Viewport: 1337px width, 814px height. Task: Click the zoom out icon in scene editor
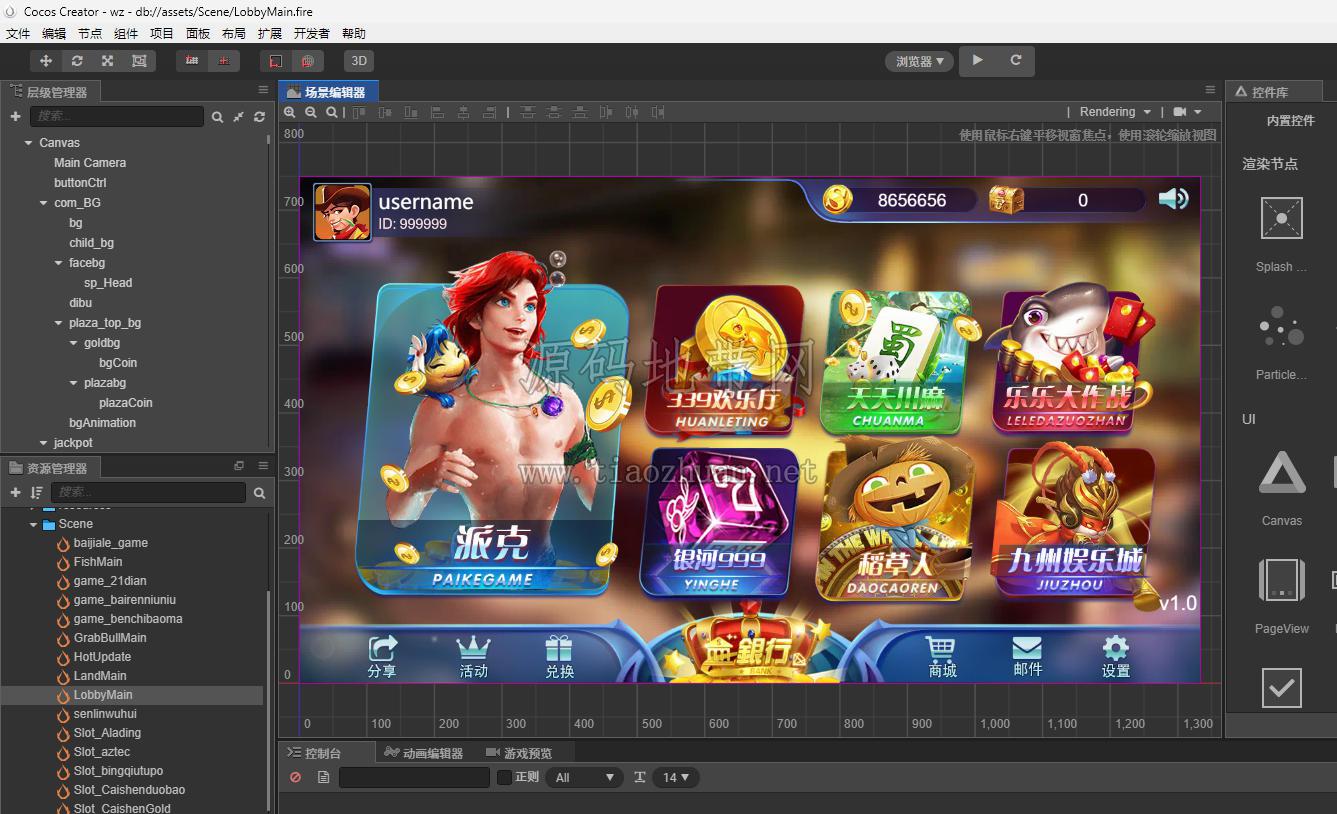tap(311, 112)
